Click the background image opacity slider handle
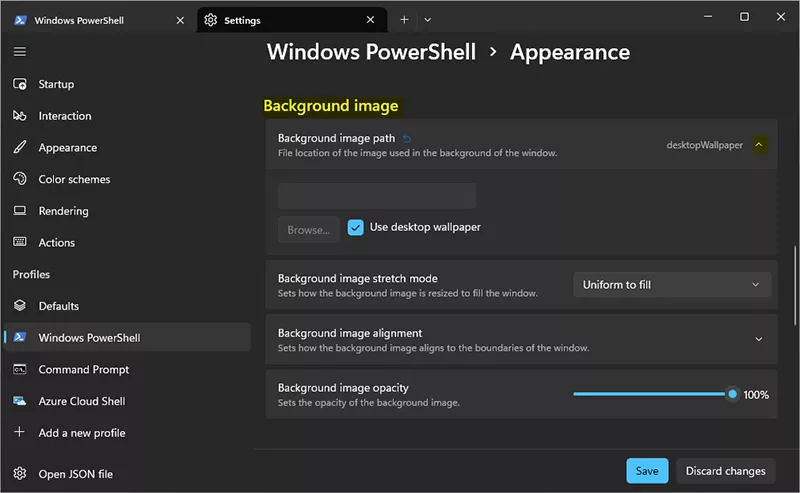This screenshot has width=800, height=493. [732, 394]
